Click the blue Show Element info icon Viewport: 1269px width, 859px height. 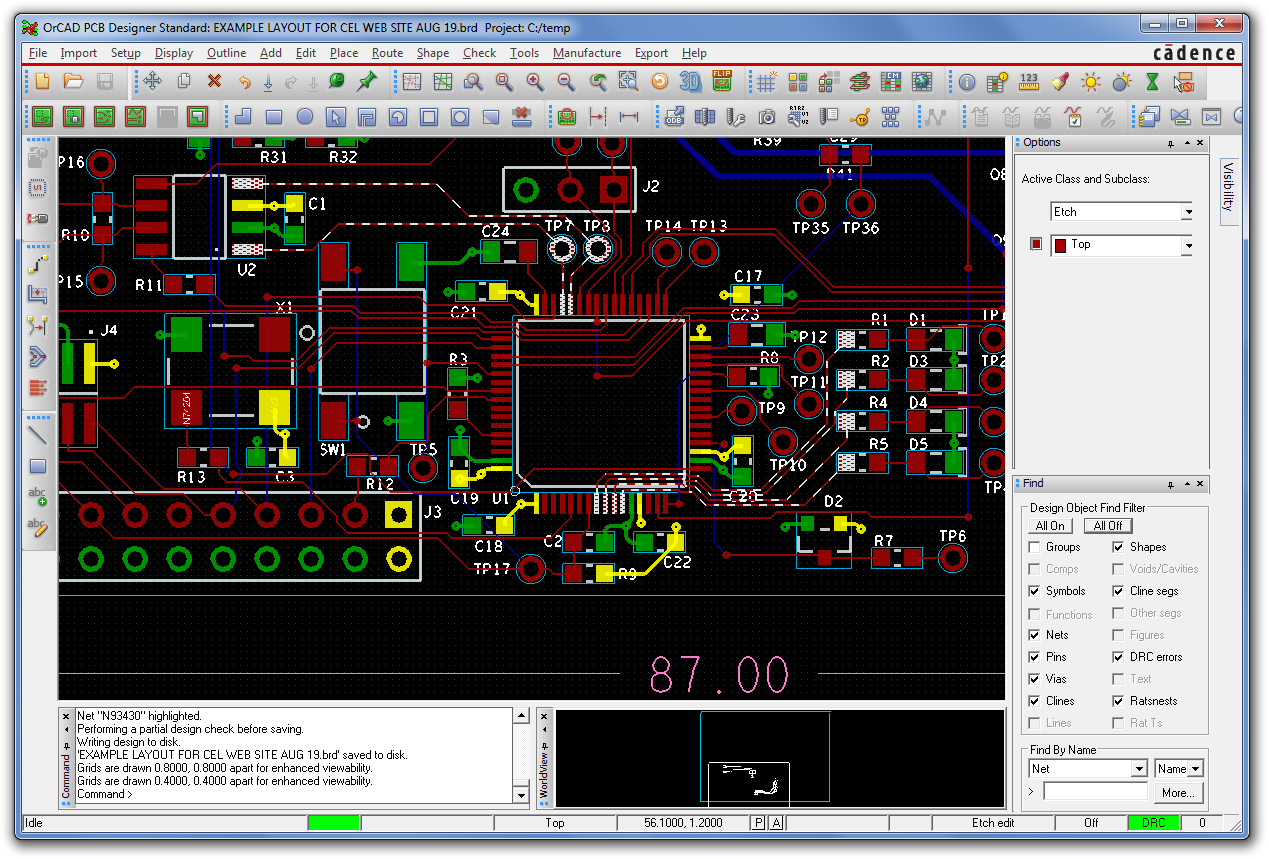[x=967, y=81]
